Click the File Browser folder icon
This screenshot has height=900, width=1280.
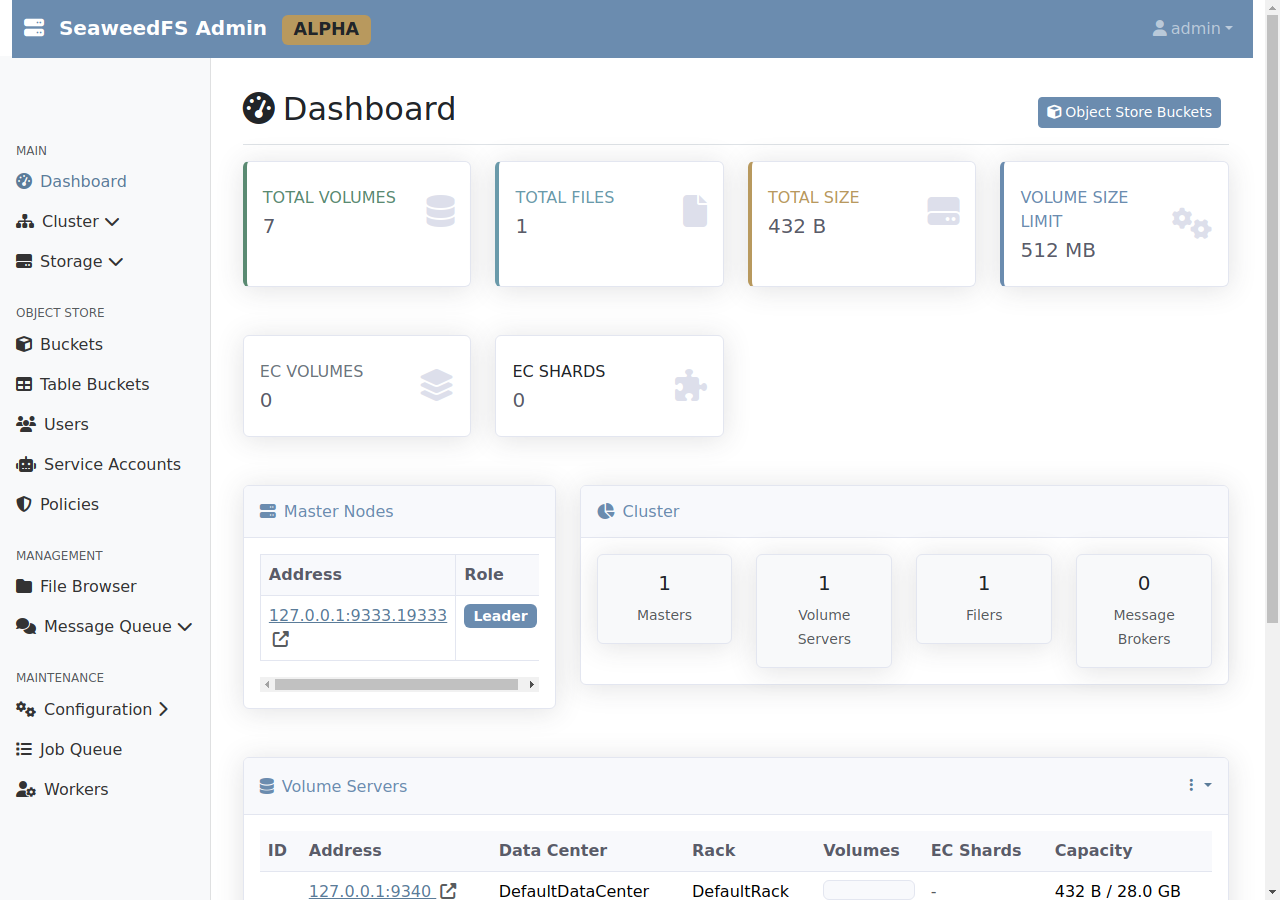pyautogui.click(x=24, y=586)
